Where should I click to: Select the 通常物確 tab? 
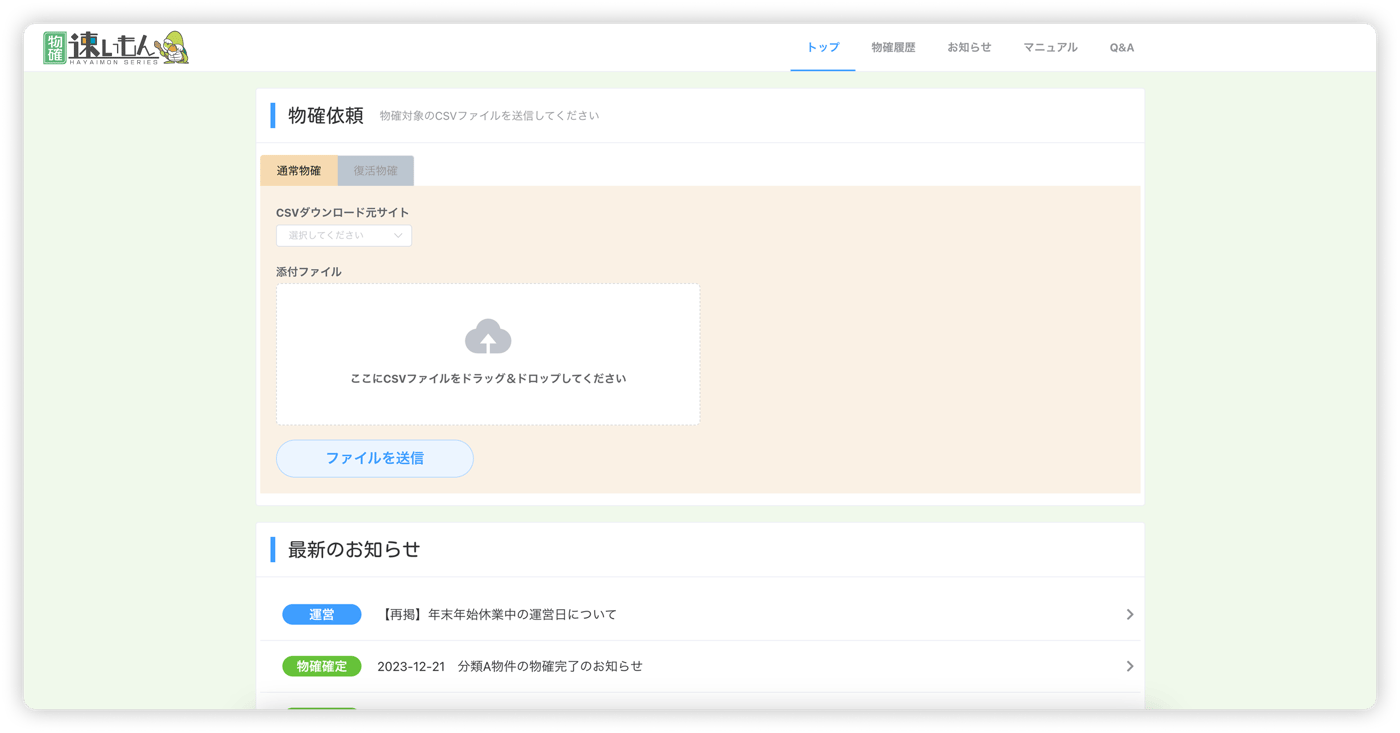coord(299,171)
